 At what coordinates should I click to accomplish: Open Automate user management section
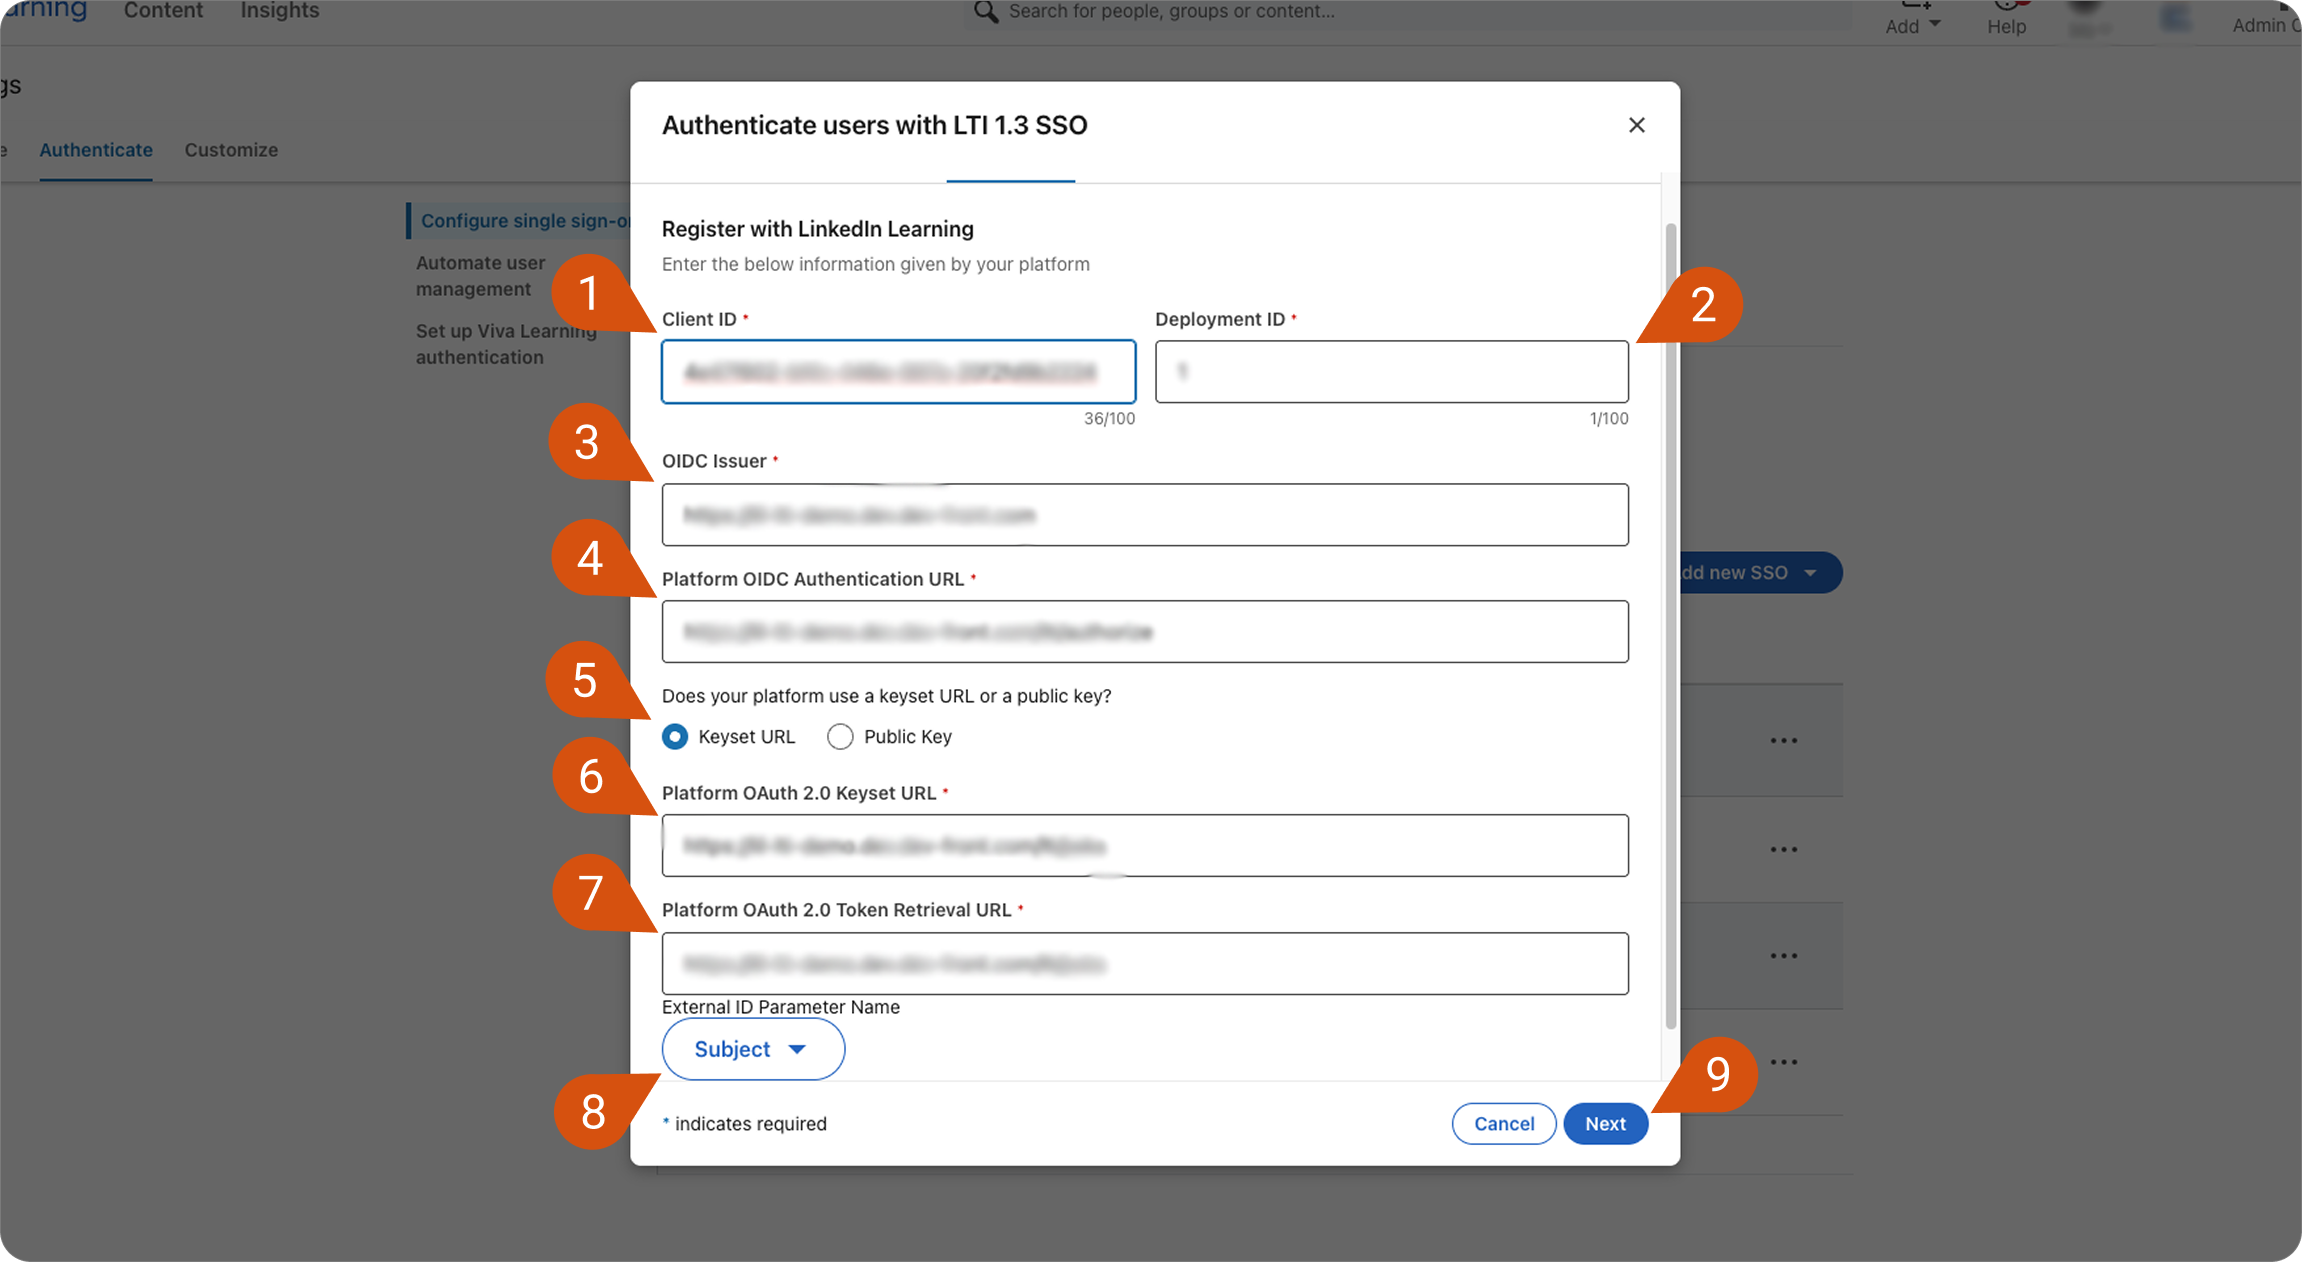click(x=481, y=276)
